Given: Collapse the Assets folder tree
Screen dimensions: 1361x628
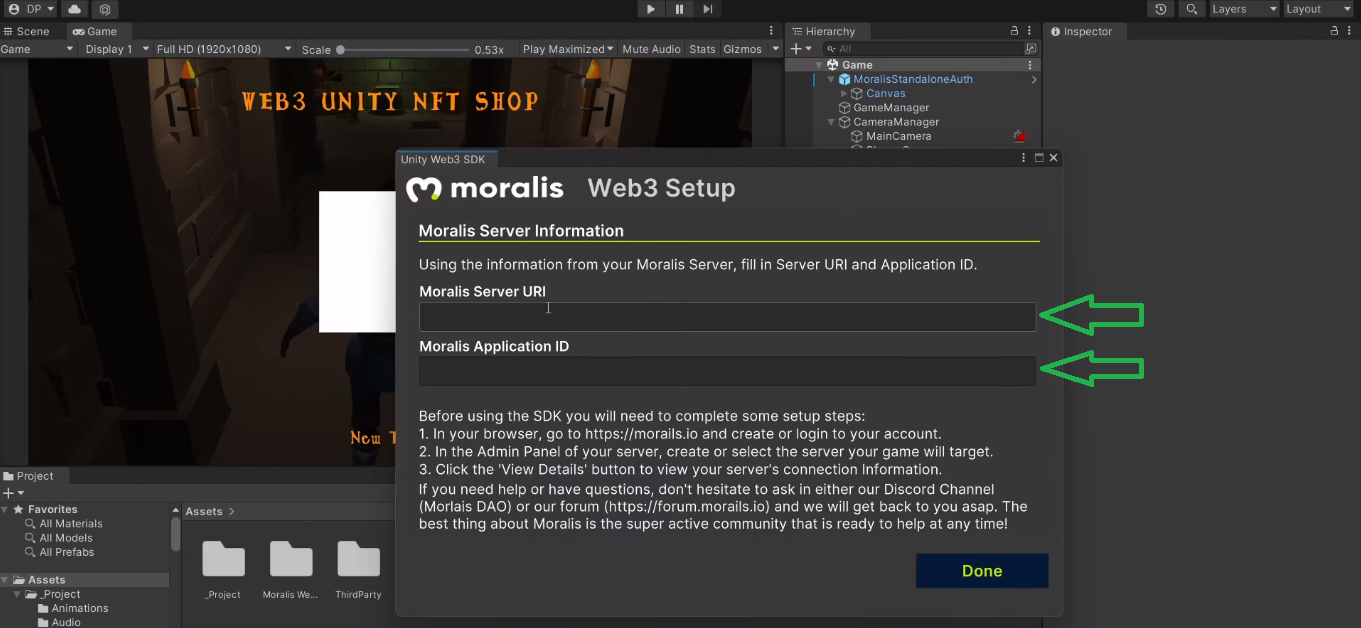Looking at the screenshot, I should pyautogui.click(x=6, y=580).
